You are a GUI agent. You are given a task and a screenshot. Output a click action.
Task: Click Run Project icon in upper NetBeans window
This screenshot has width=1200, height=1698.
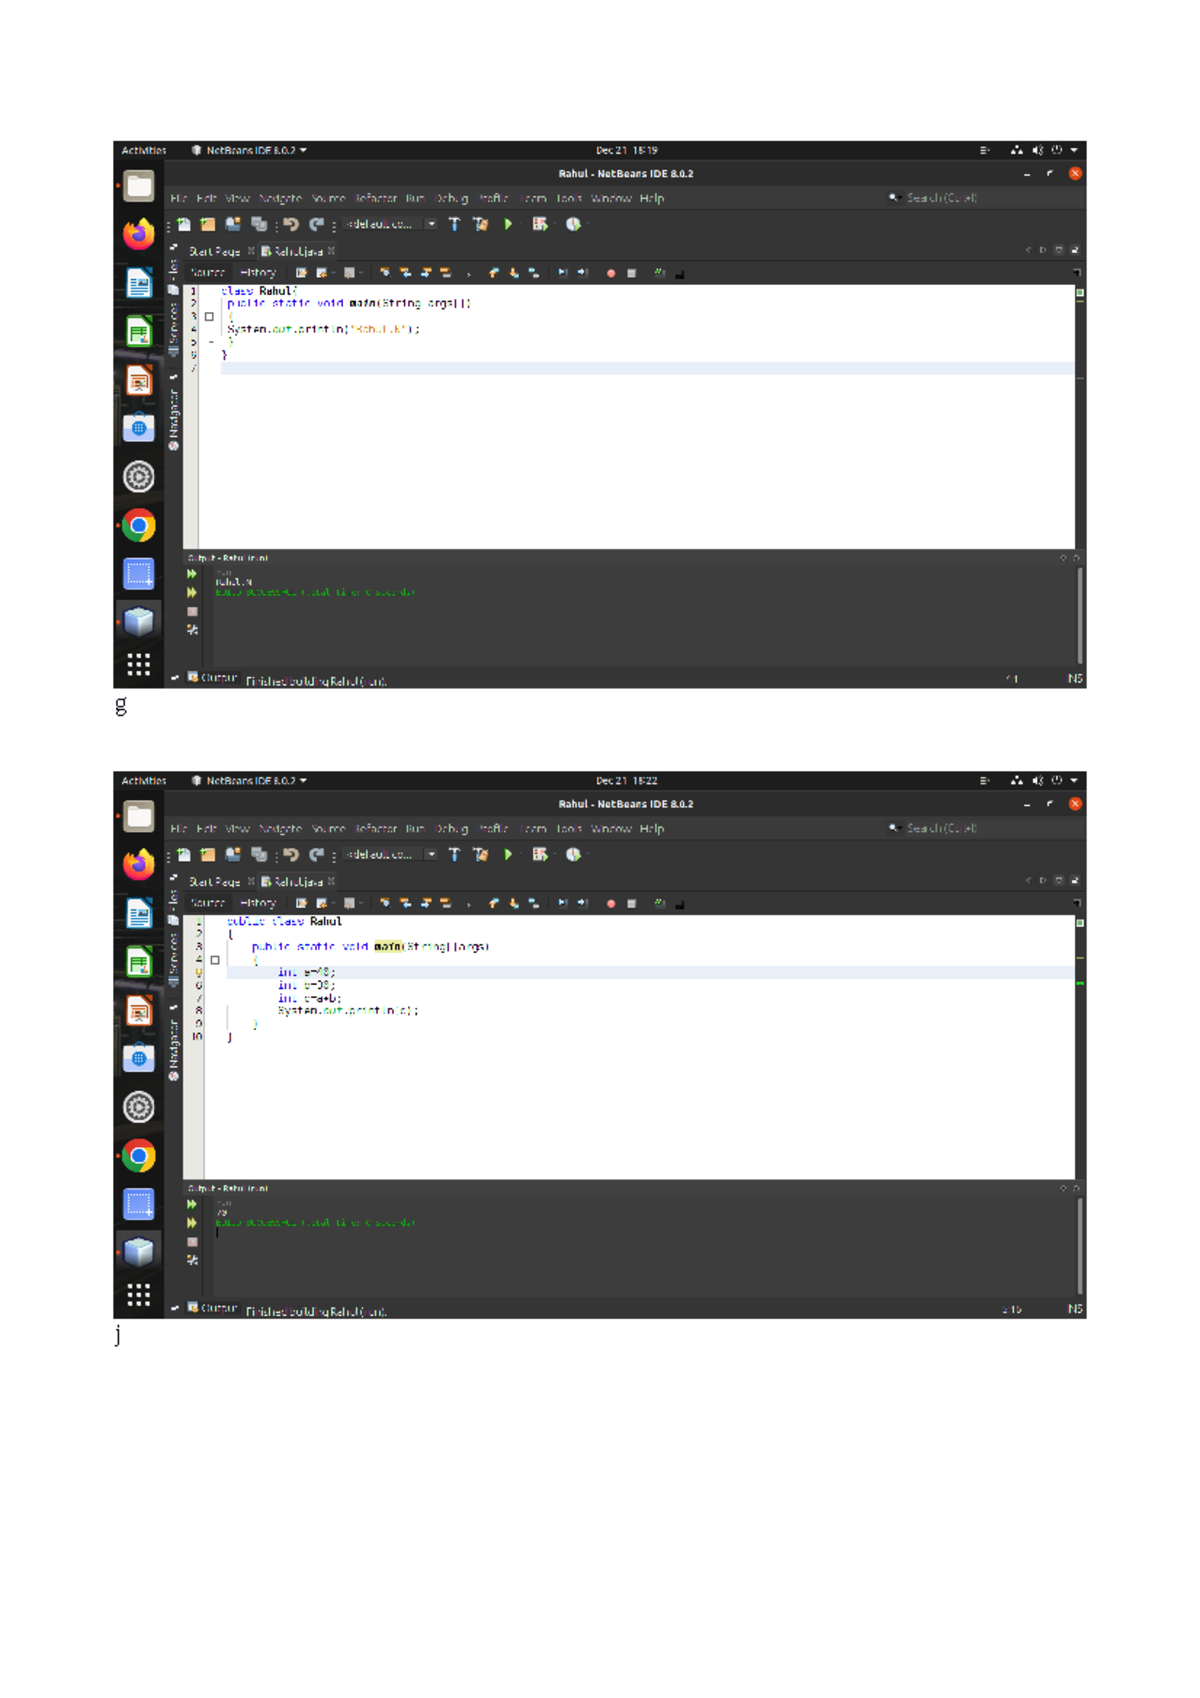[508, 225]
